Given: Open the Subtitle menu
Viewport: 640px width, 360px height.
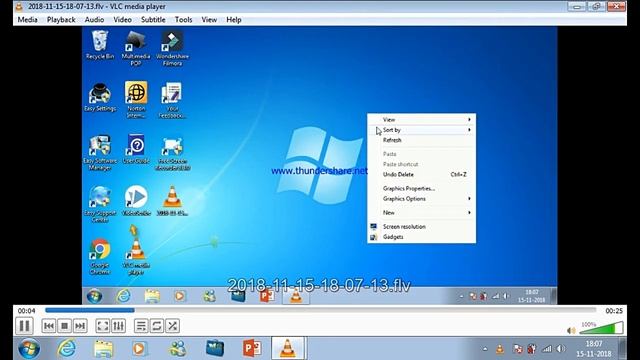Looking at the screenshot, I should point(153,20).
